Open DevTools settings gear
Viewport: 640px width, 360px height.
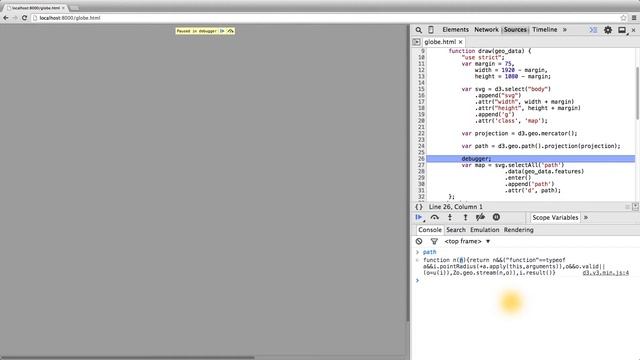pyautogui.click(x=608, y=30)
